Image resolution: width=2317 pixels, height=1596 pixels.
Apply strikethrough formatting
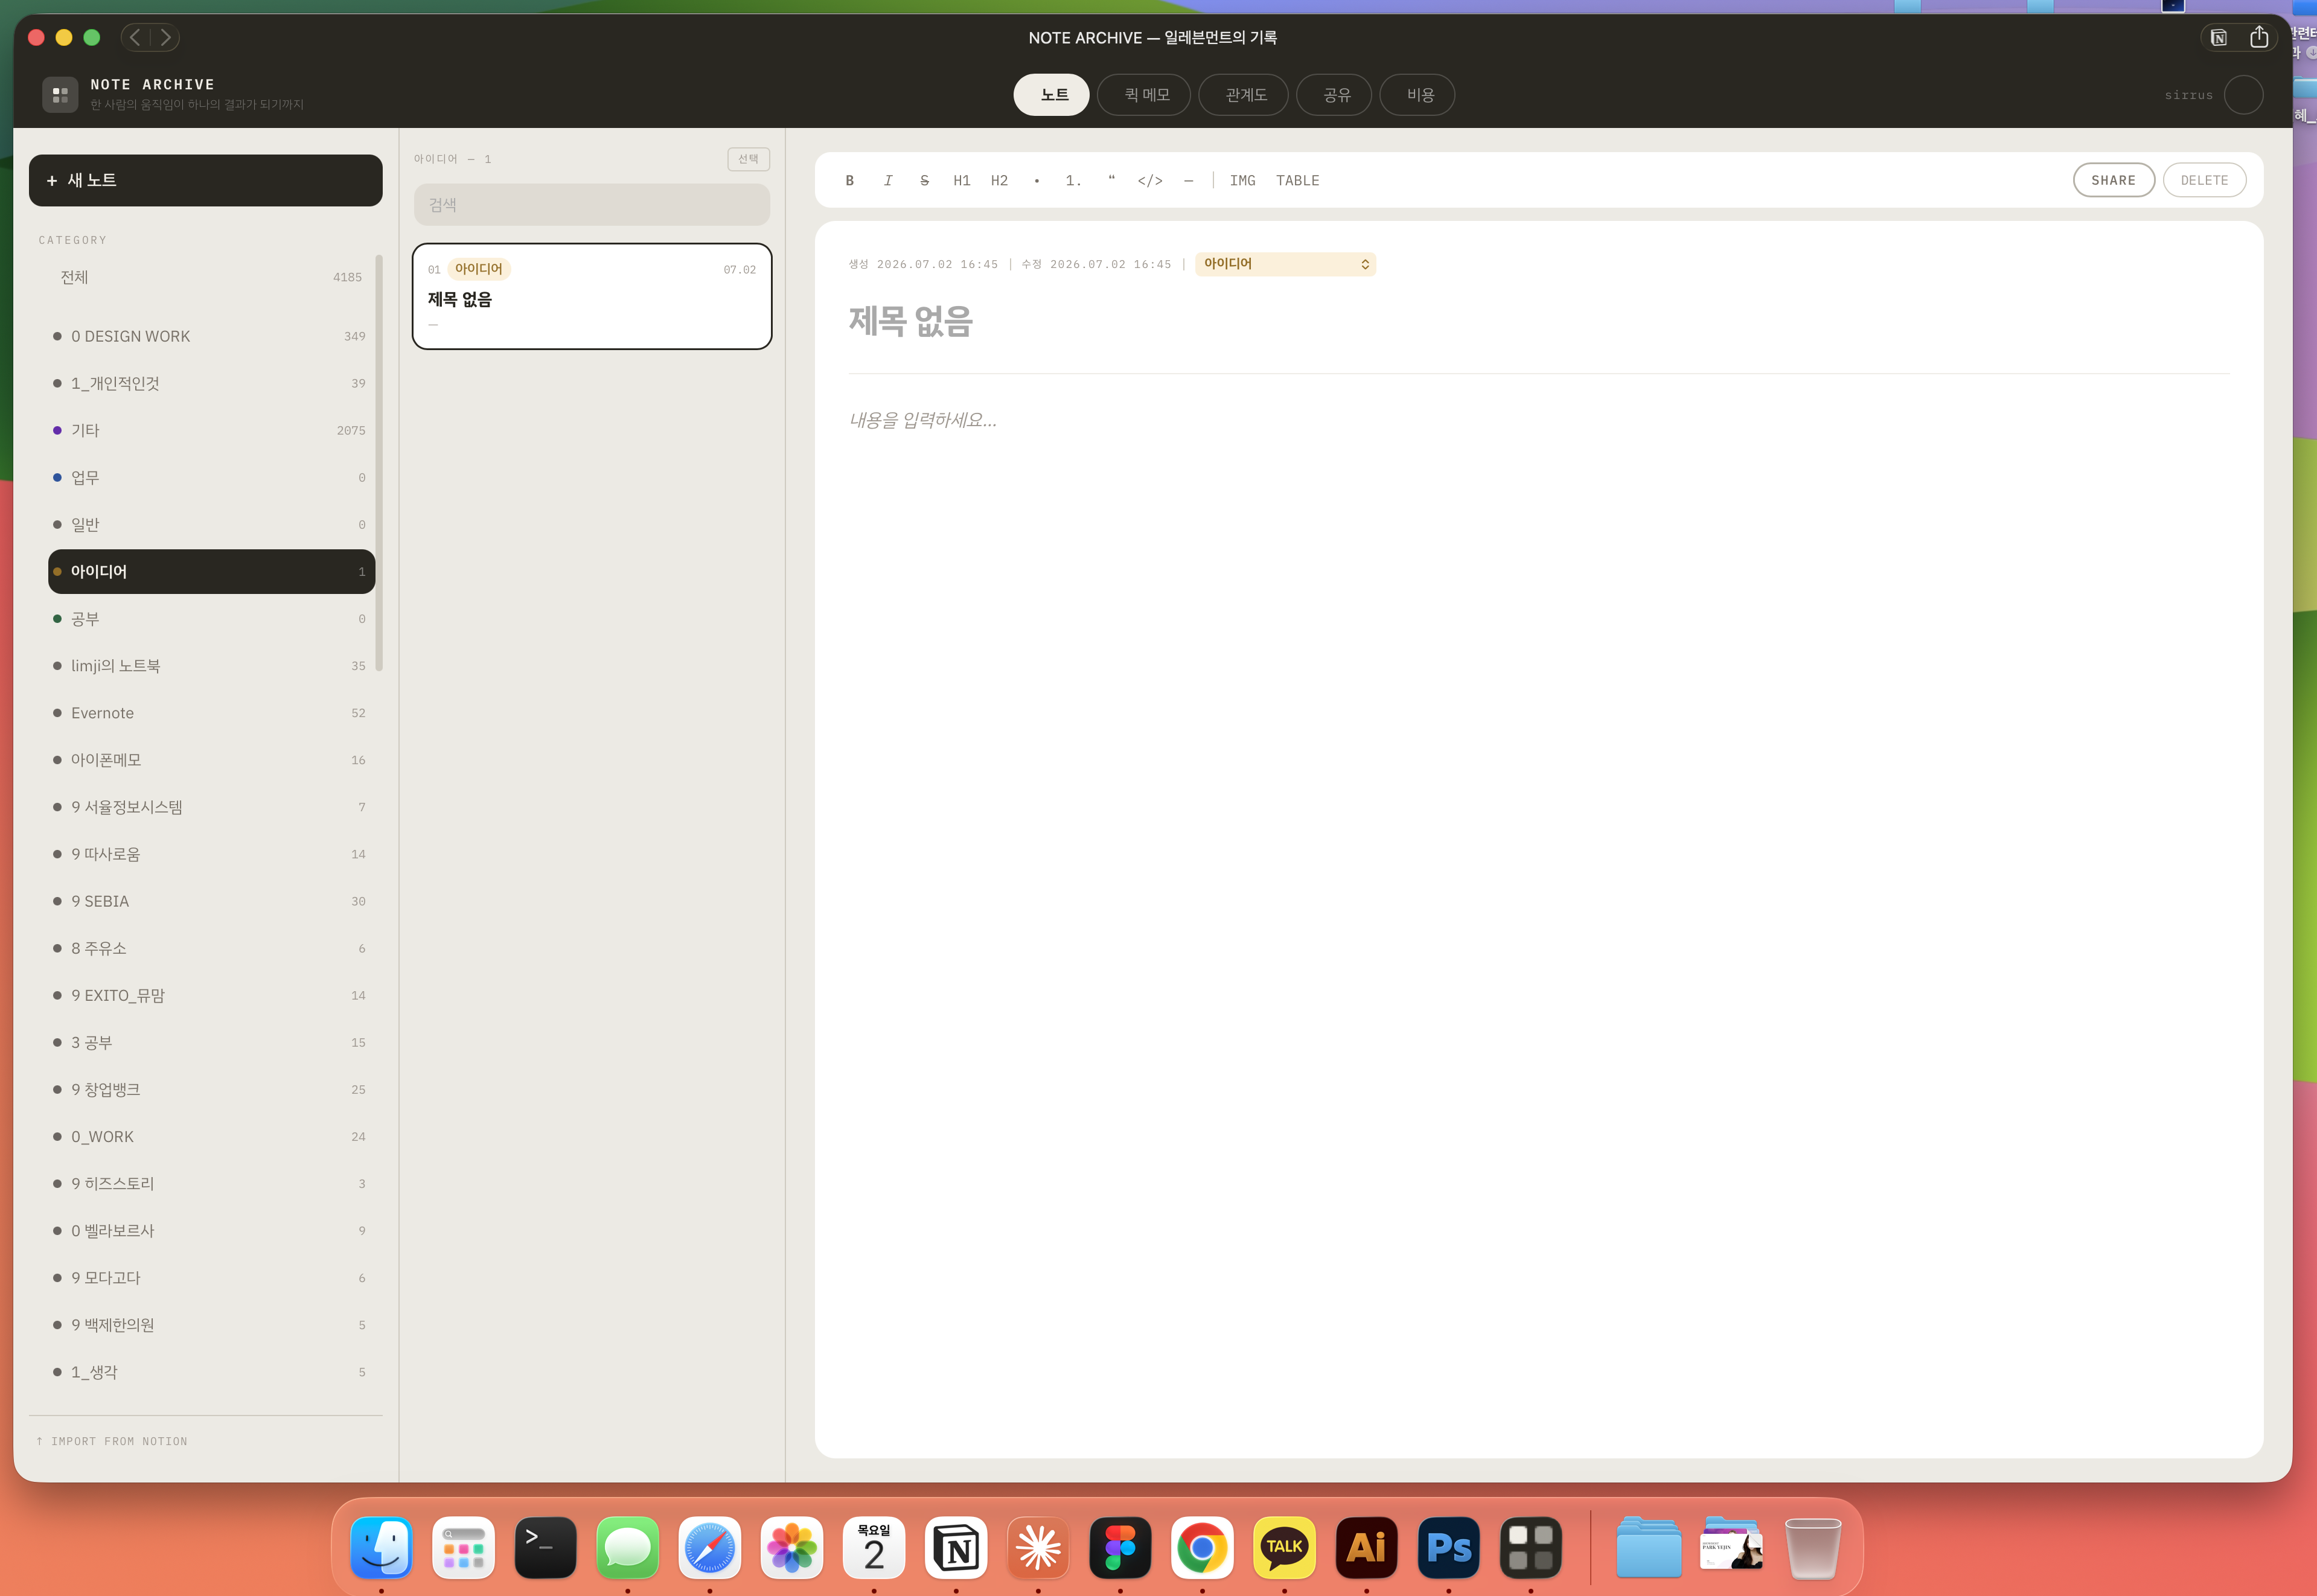pos(924,180)
